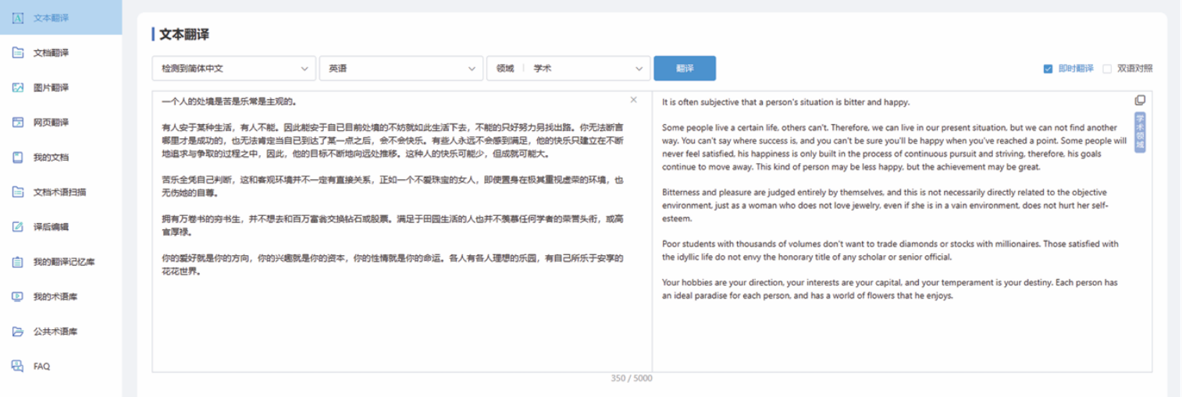Open the 文本翻译 sidebar icon
The image size is (1182, 397).
[18, 17]
